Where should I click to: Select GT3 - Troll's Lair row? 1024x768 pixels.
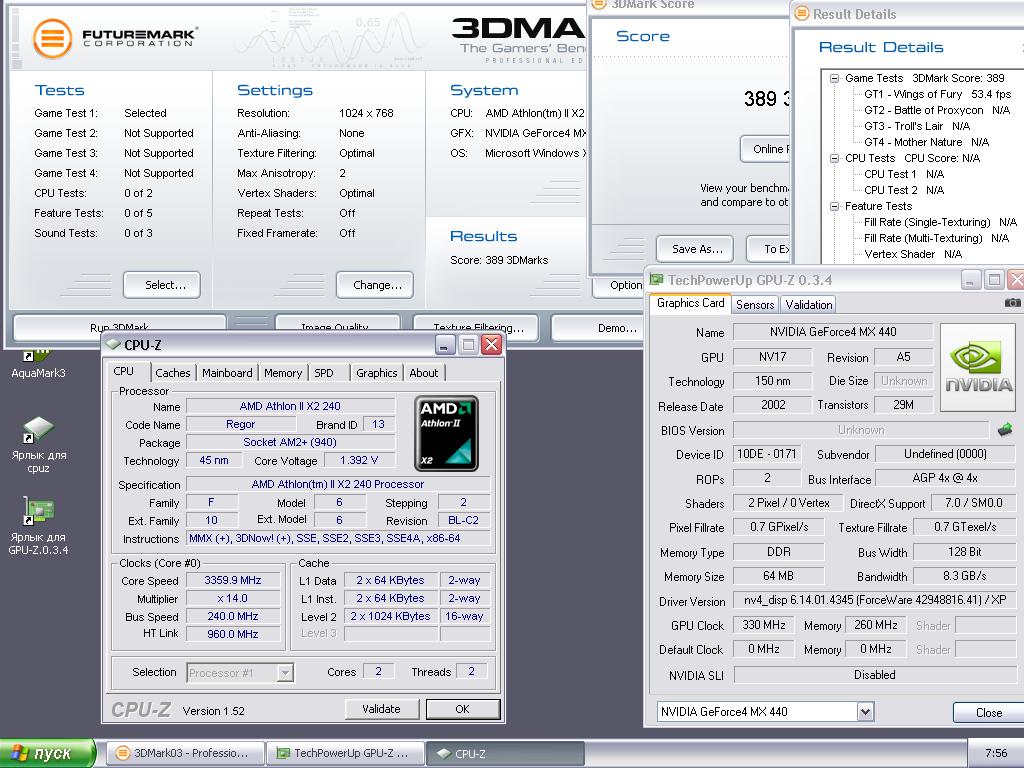click(x=917, y=126)
